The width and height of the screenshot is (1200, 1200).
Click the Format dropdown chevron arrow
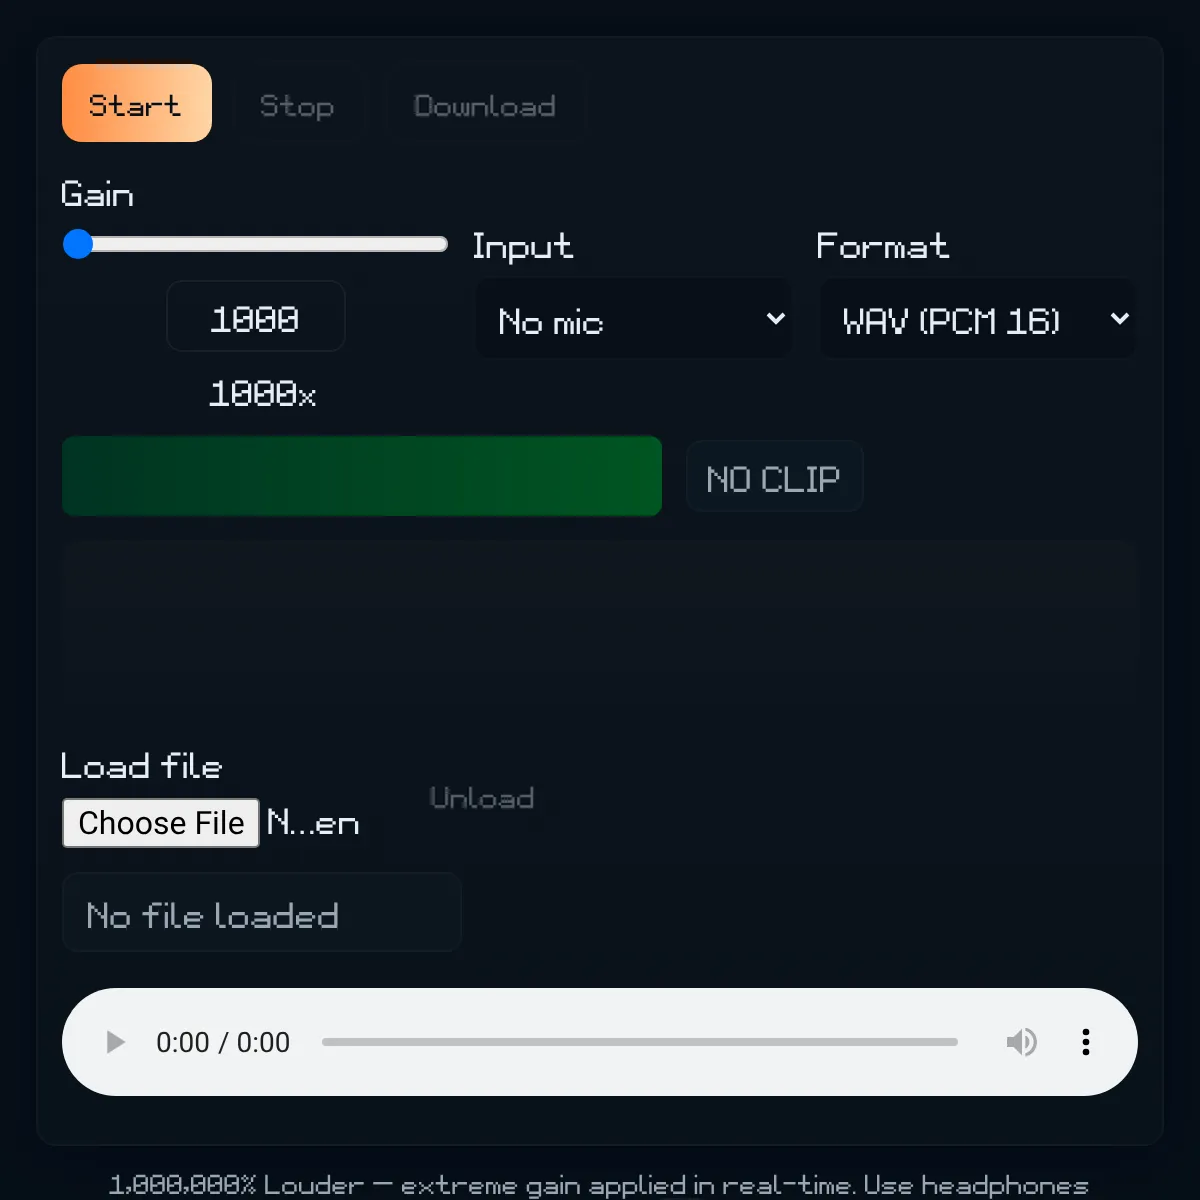(1119, 319)
